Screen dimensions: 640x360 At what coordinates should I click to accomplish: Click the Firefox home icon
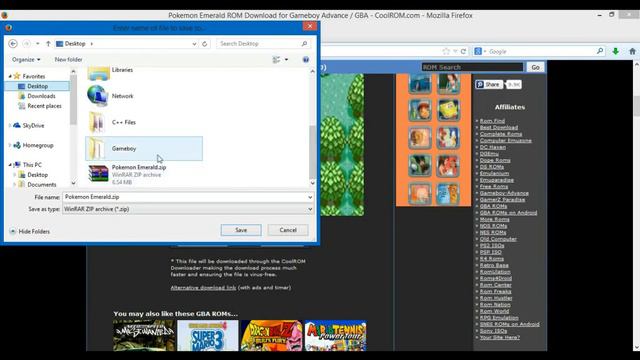pos(632,51)
